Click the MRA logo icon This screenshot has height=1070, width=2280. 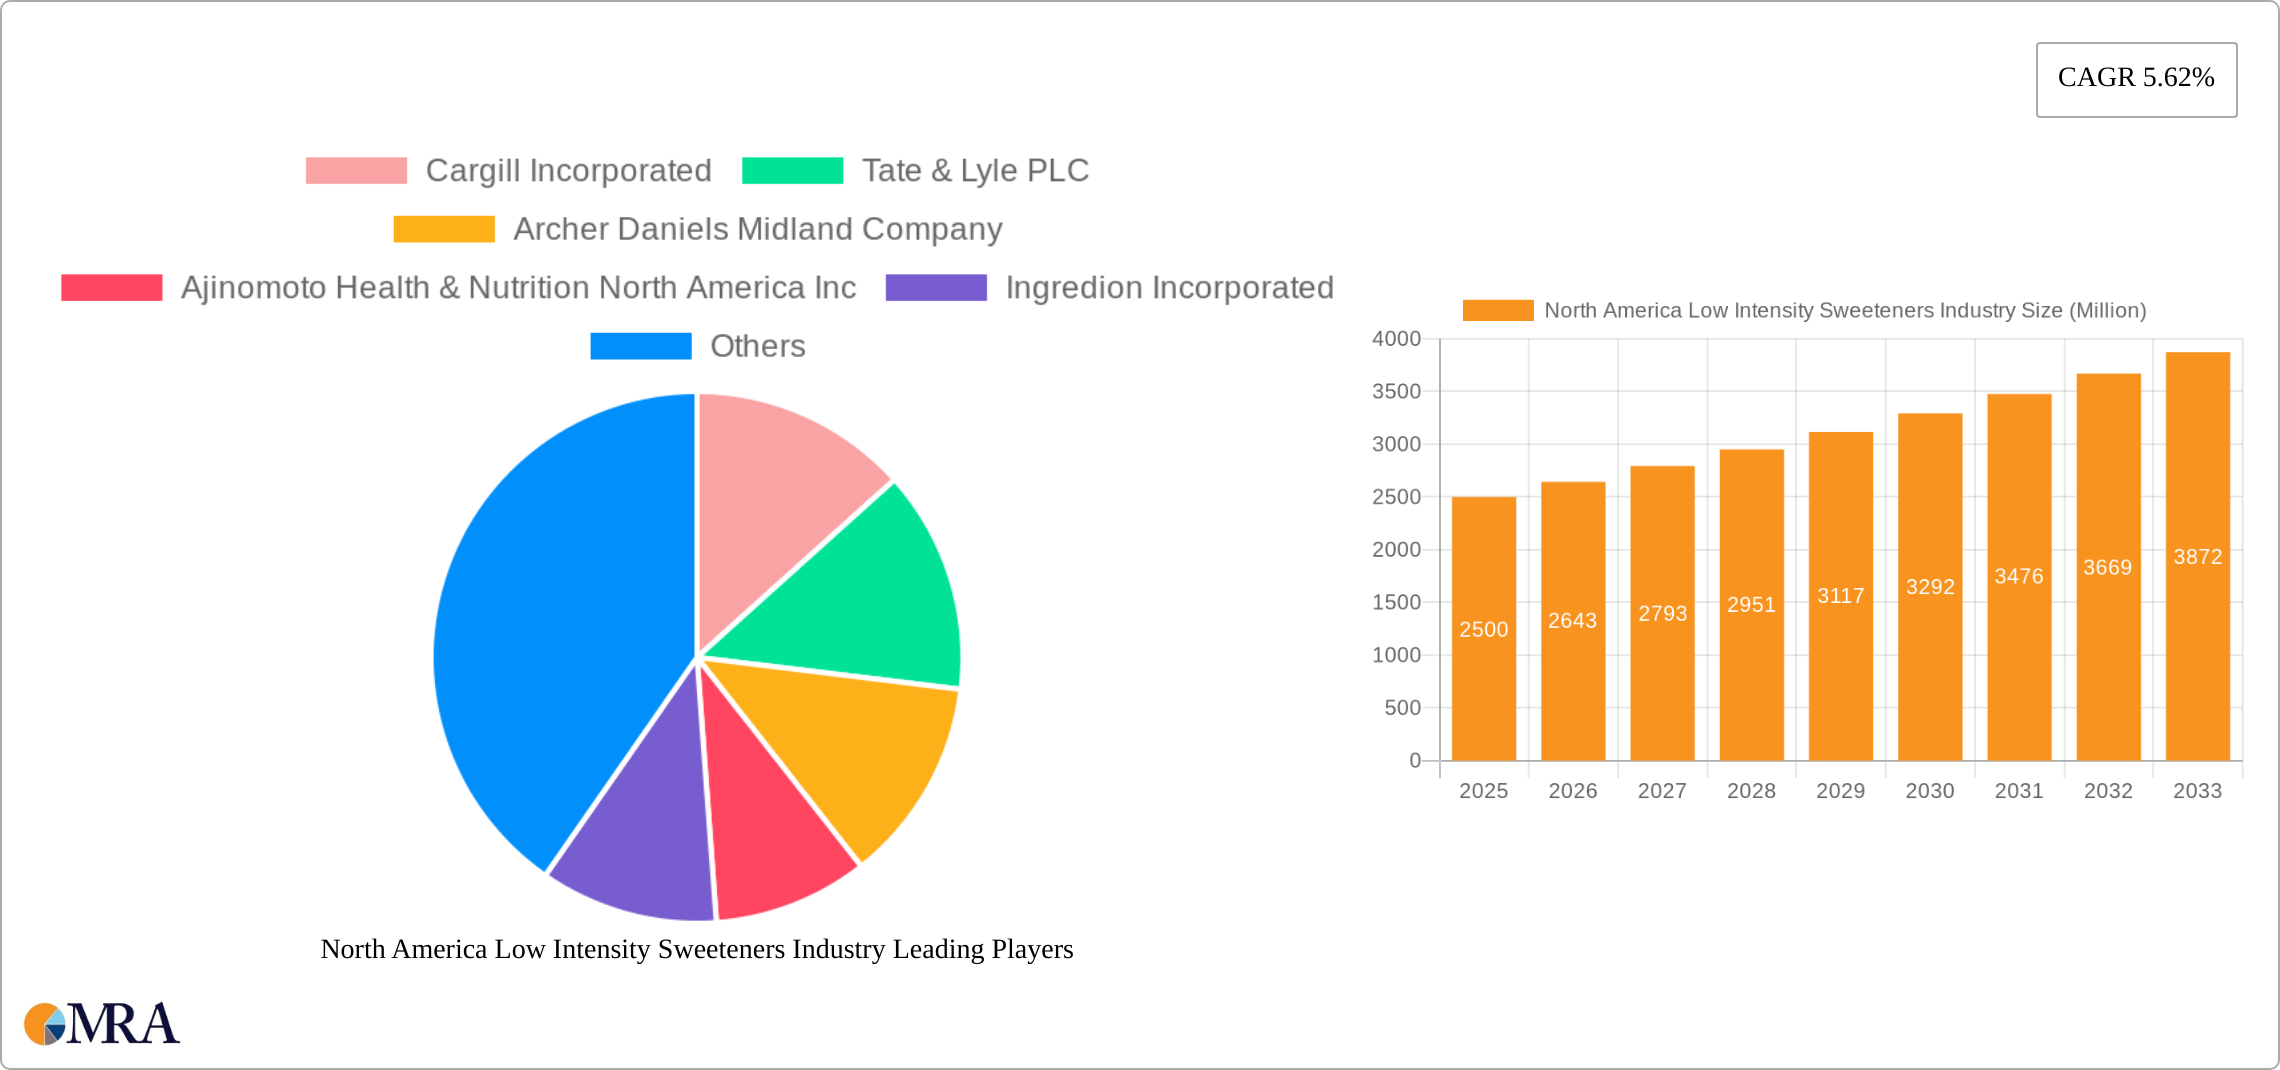[47, 1023]
